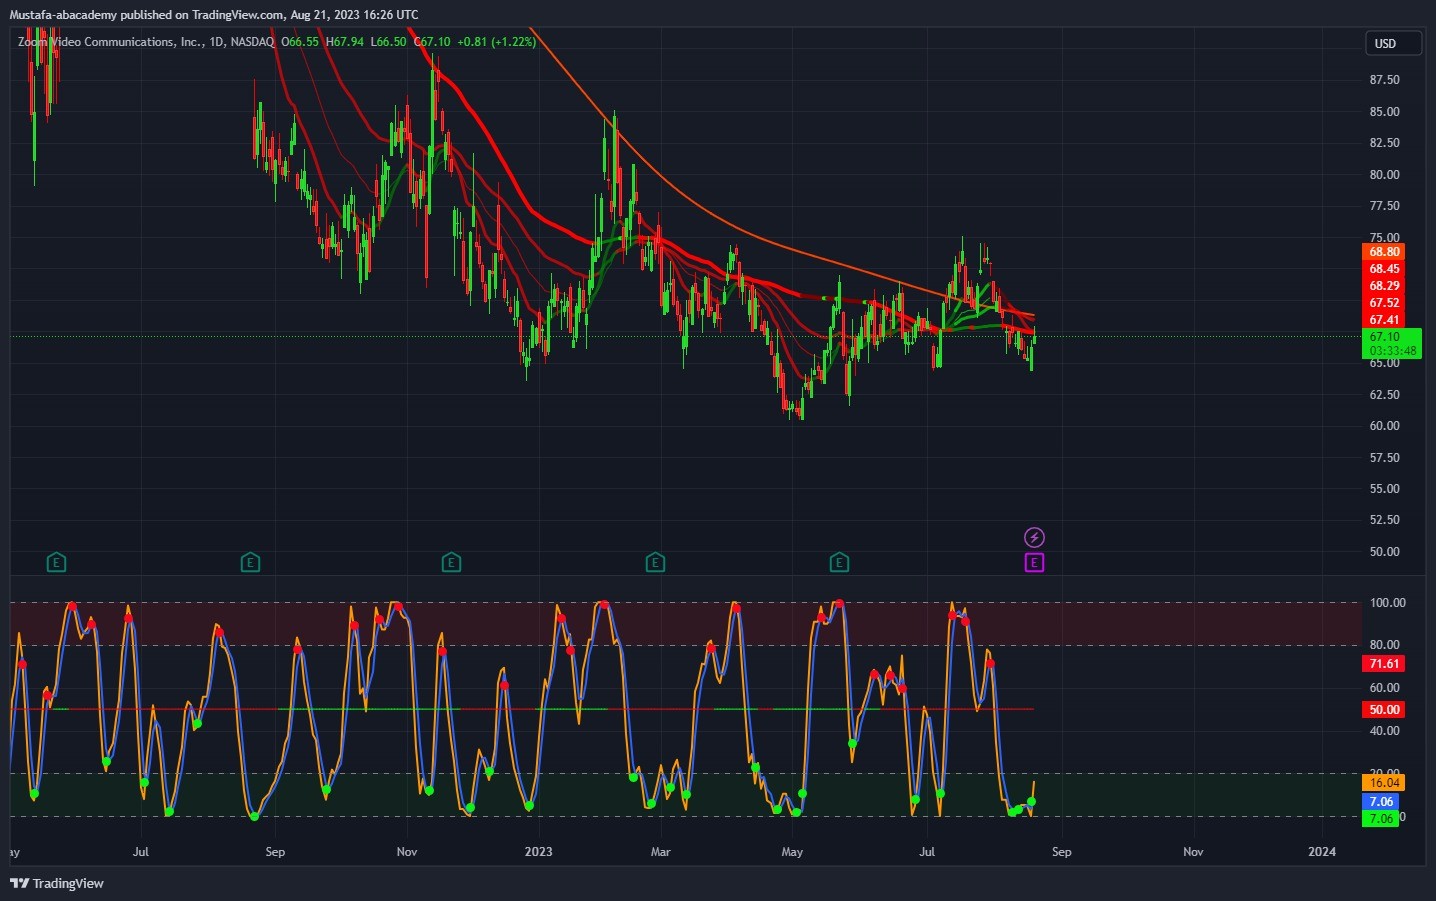This screenshot has height=901, width=1436.
Task: Click the earnings E marker between Nov and 2023
Action: (451, 563)
